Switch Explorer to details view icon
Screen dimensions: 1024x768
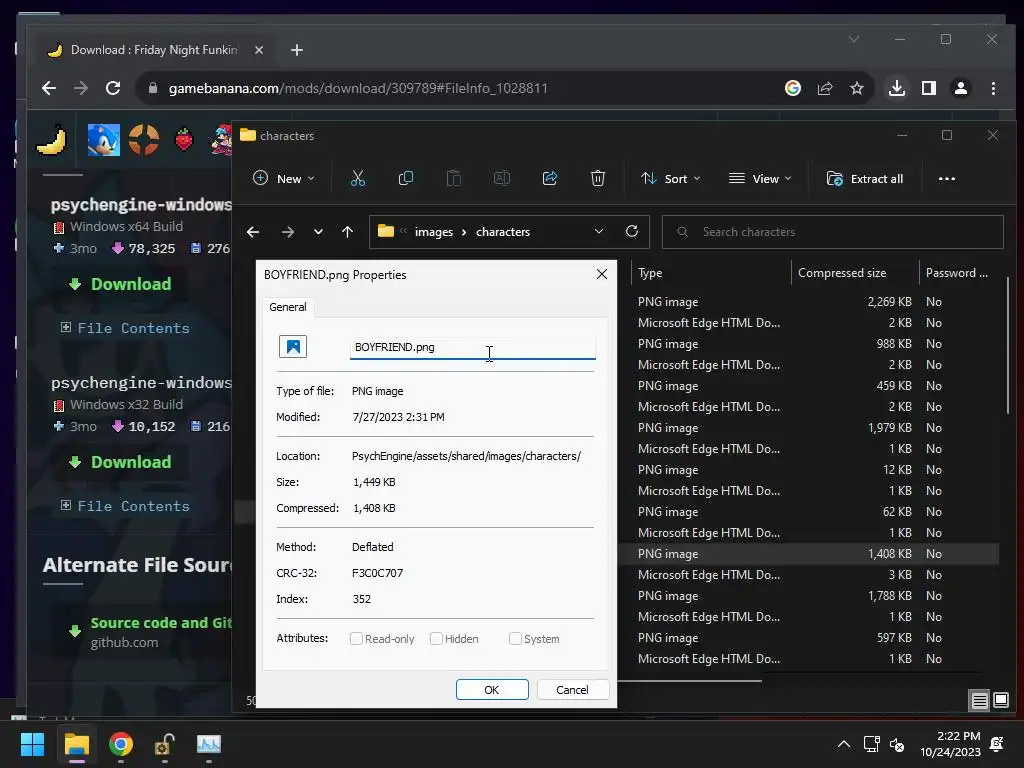point(979,701)
